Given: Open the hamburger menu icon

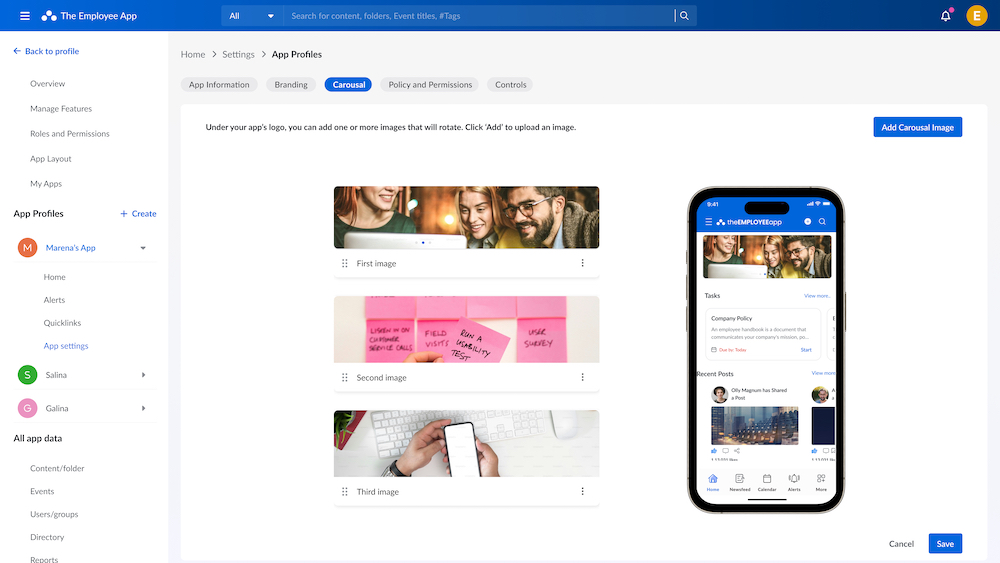Looking at the screenshot, I should pos(25,16).
